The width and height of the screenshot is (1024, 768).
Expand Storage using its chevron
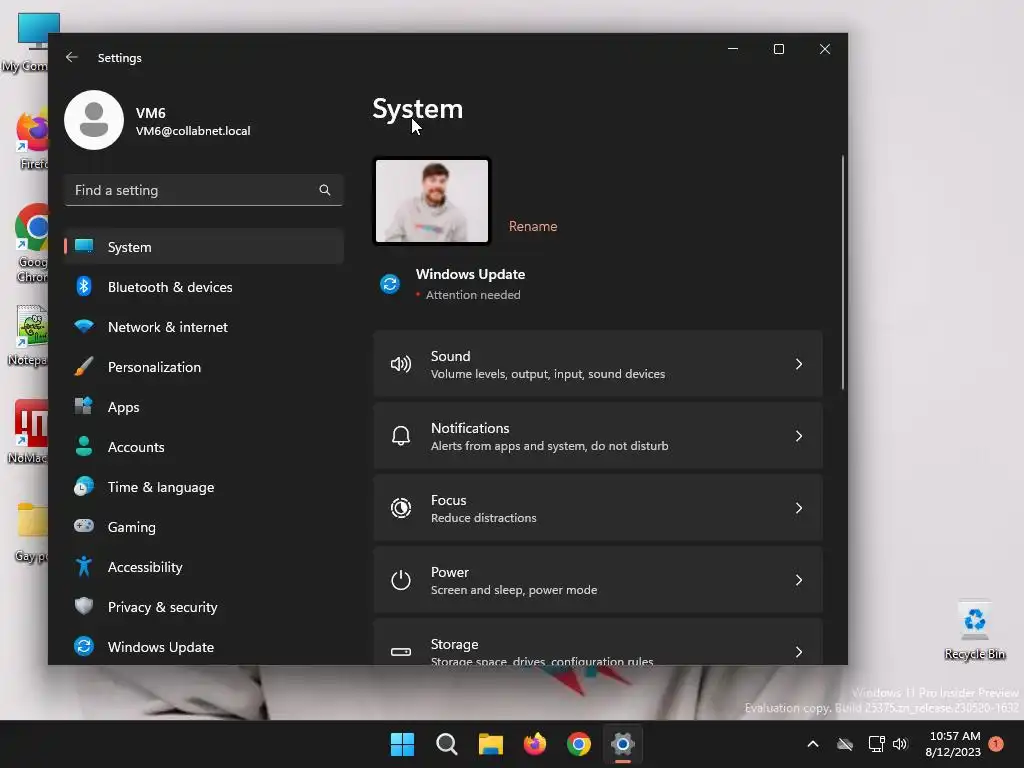click(798, 652)
